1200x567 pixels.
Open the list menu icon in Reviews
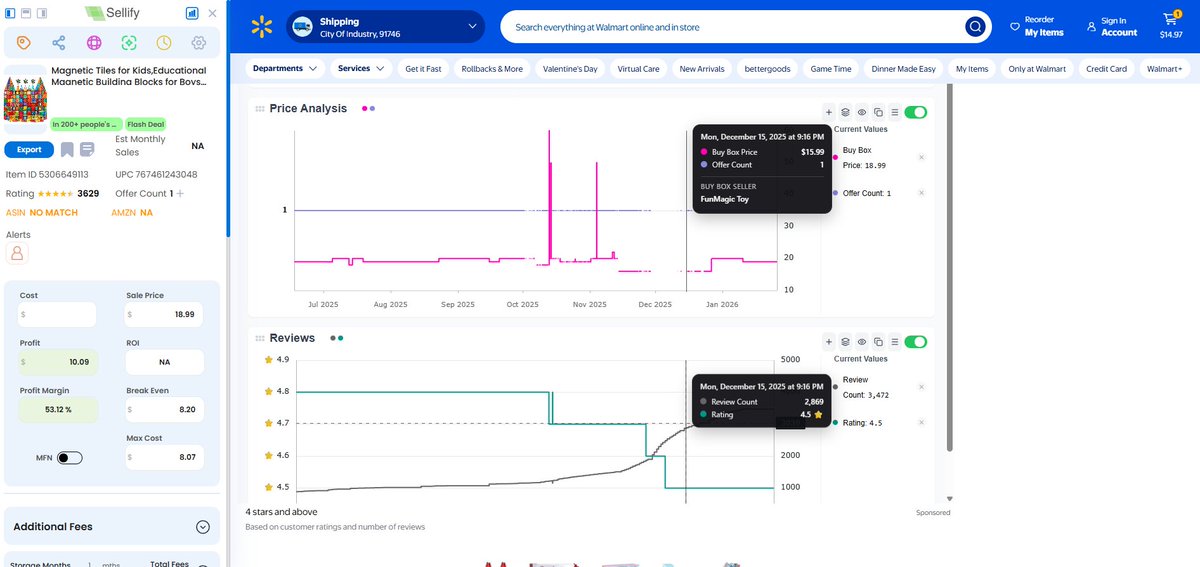pyautogui.click(x=895, y=341)
